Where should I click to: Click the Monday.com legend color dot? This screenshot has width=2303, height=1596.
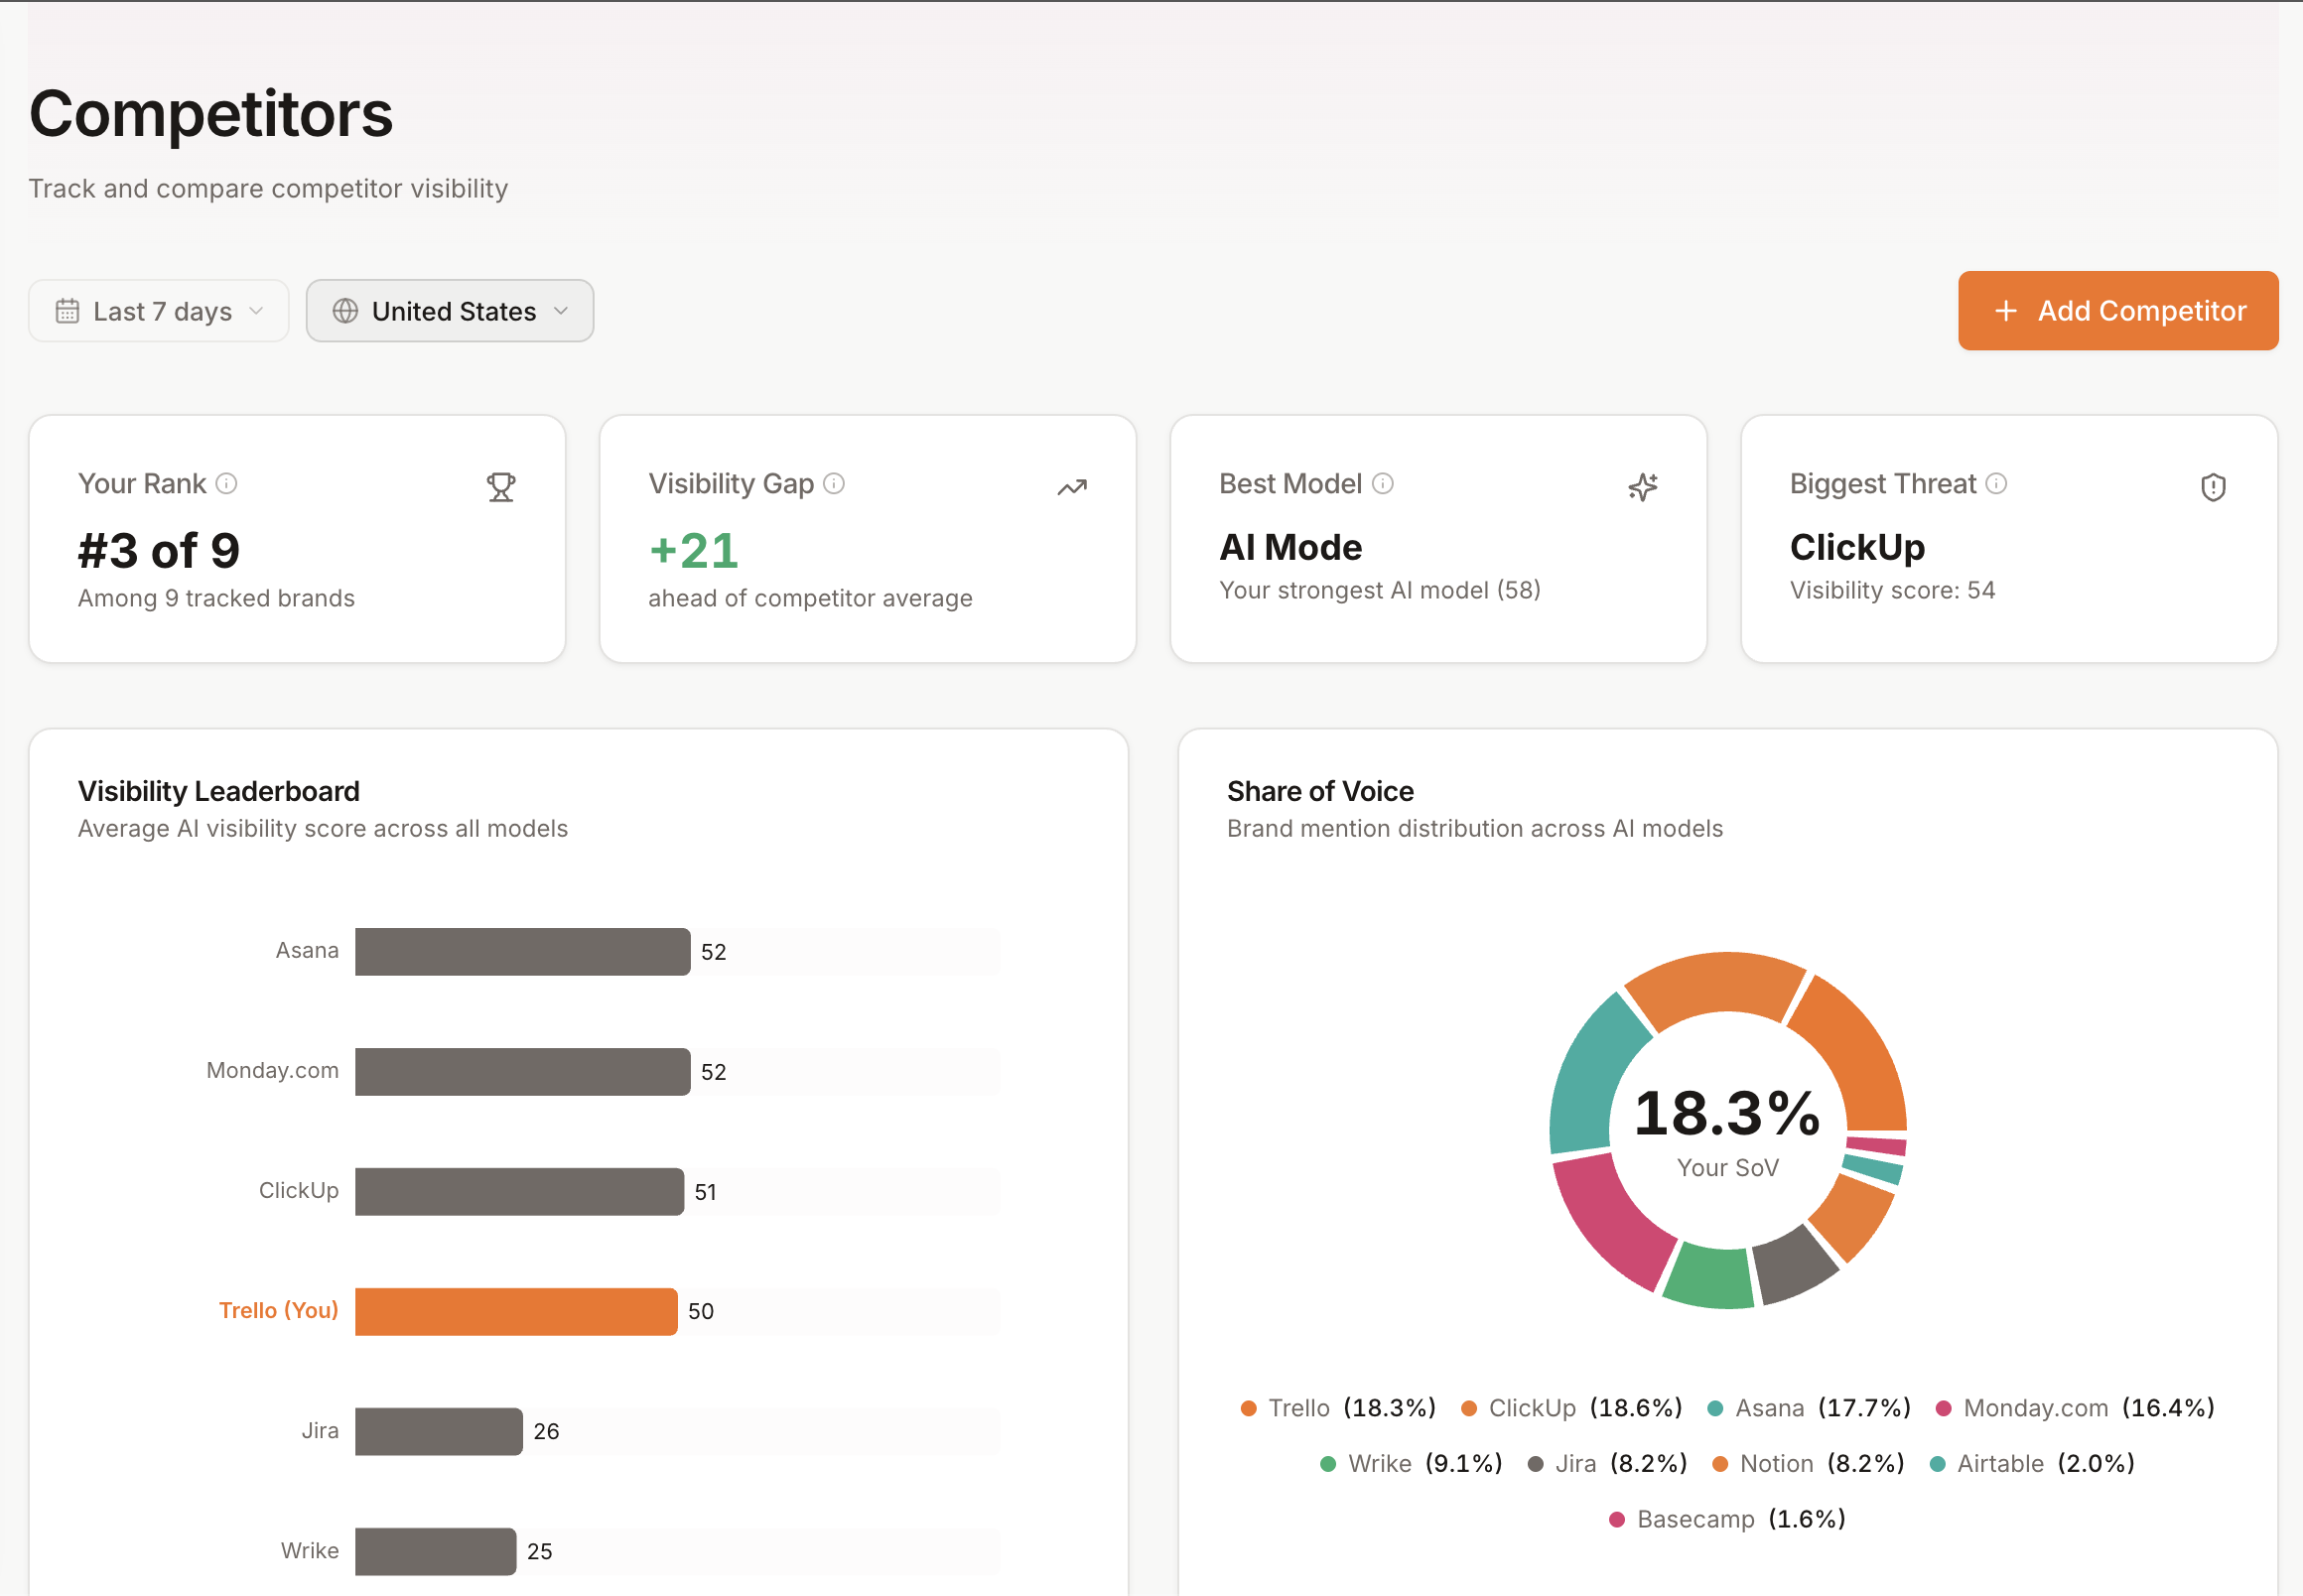pos(1944,1408)
